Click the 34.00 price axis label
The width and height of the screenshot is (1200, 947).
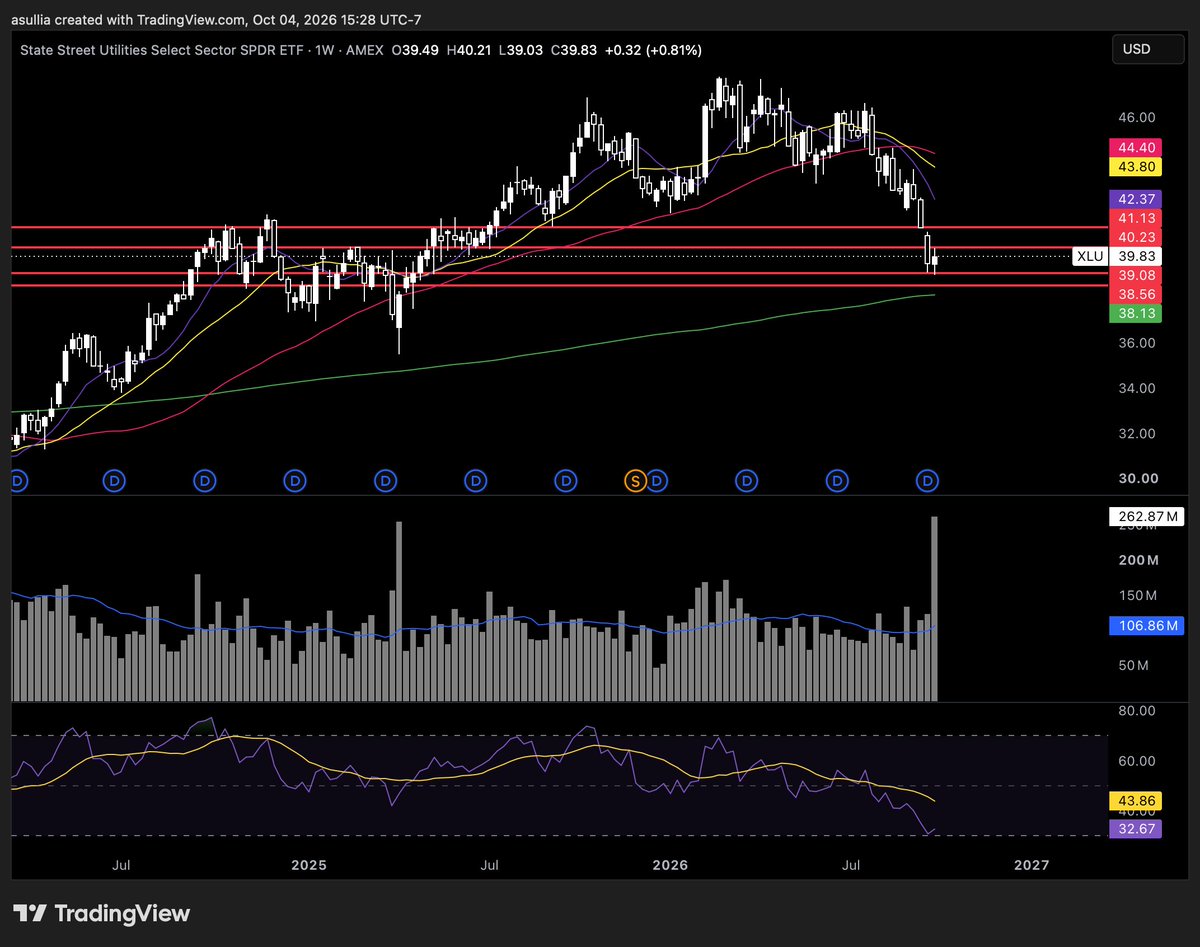coord(1139,388)
